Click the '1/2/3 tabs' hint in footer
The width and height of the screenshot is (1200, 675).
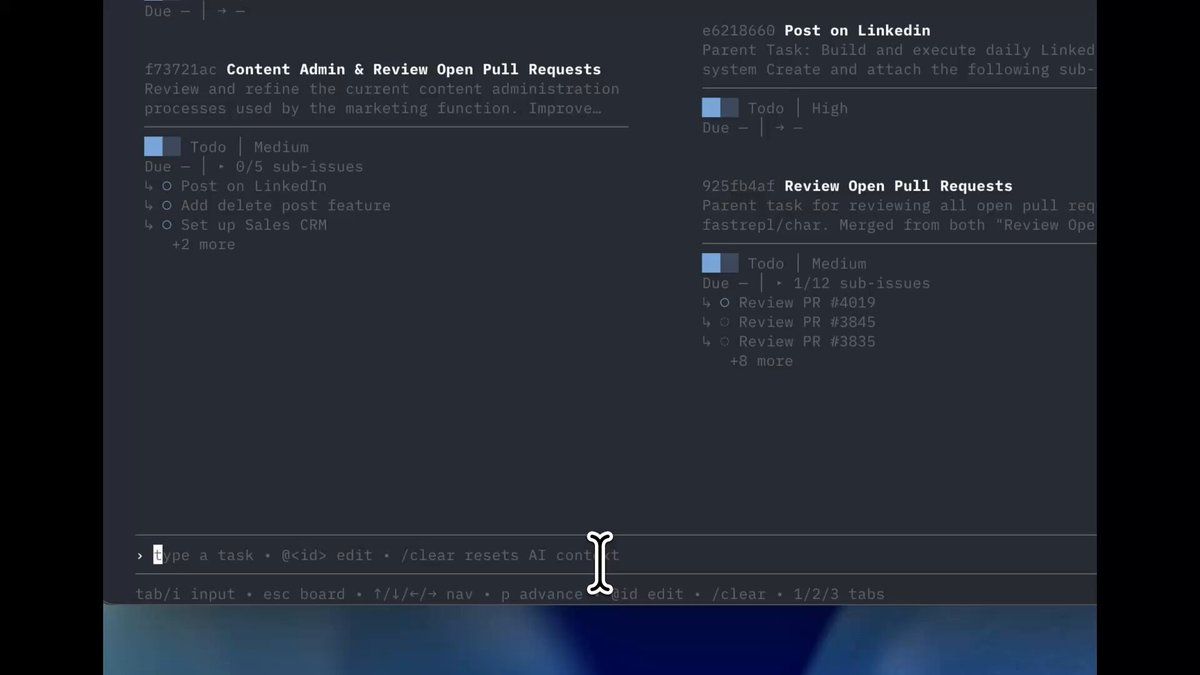(x=839, y=594)
